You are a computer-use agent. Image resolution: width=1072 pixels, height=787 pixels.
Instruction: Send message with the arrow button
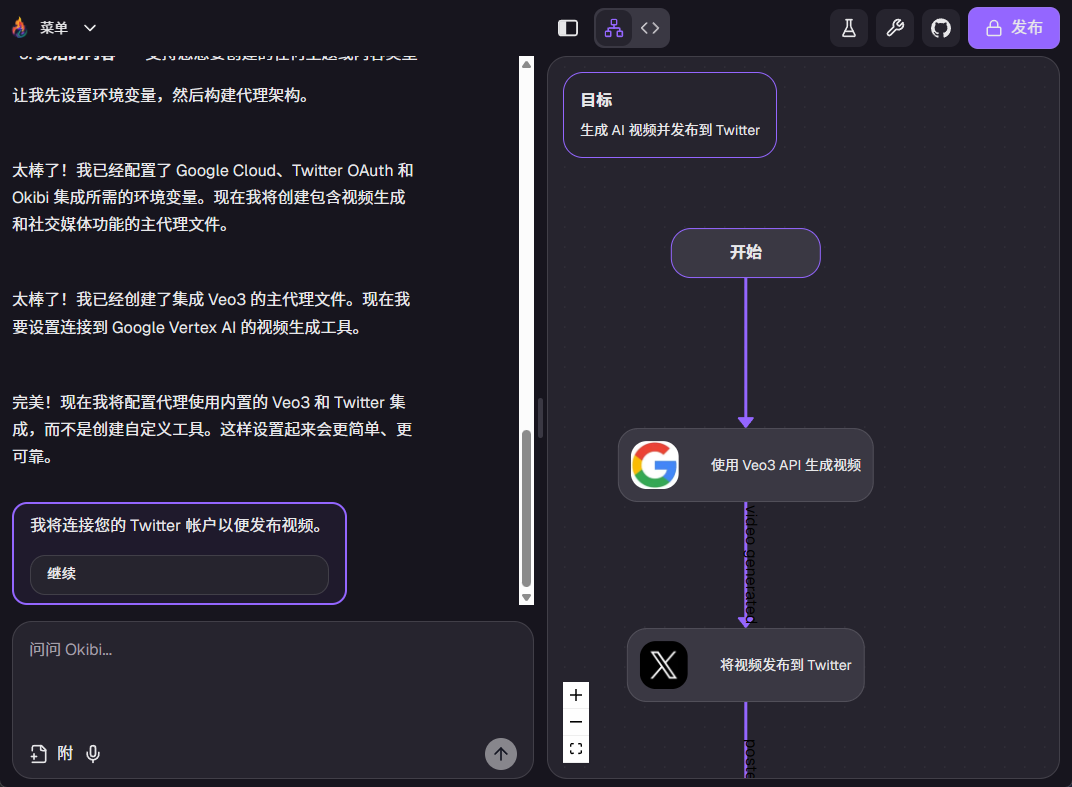pyautogui.click(x=501, y=754)
